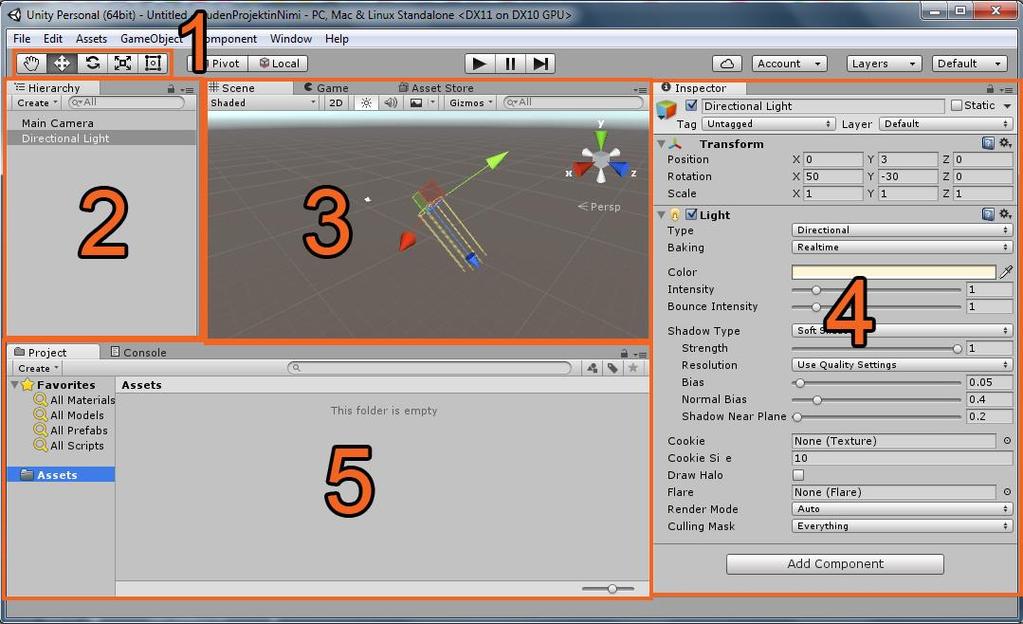Image resolution: width=1023 pixels, height=624 pixels.
Task: Toggle scene lighting sun icon
Action: click(x=366, y=102)
